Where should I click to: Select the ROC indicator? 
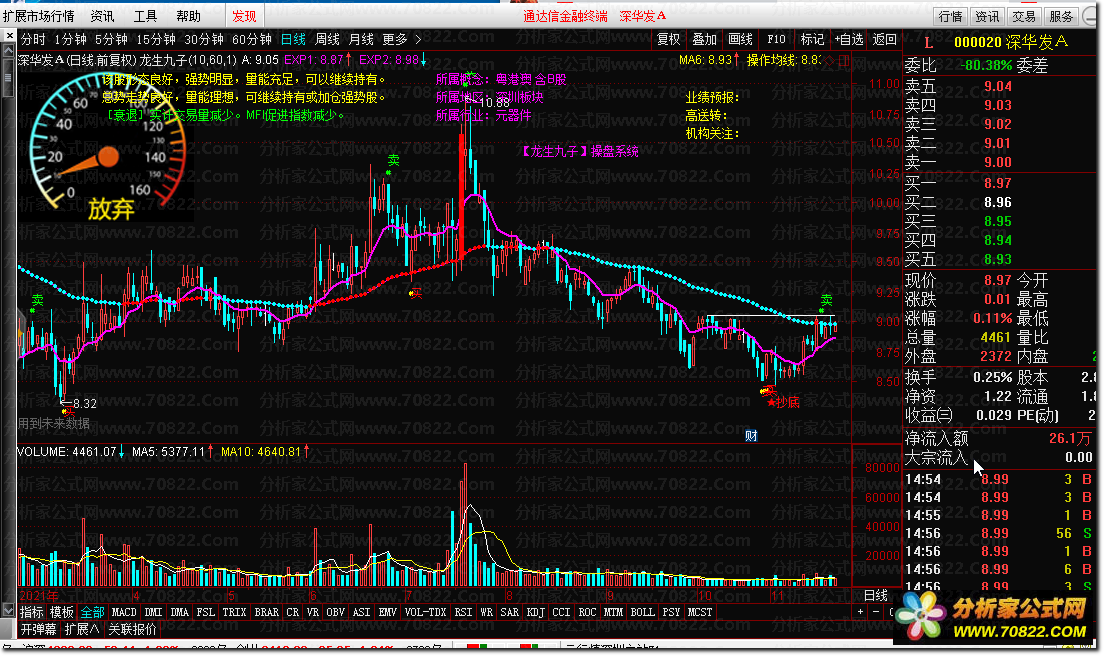[588, 612]
